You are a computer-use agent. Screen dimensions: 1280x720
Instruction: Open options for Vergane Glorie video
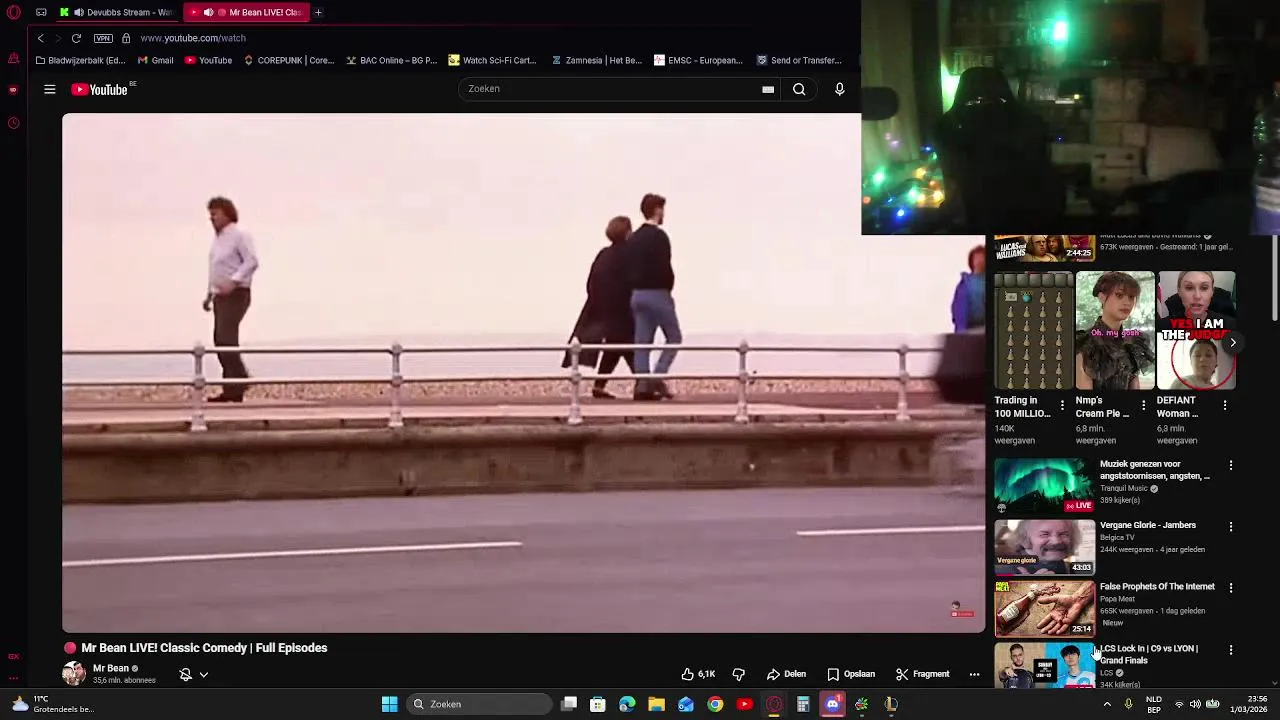tap(1231, 526)
